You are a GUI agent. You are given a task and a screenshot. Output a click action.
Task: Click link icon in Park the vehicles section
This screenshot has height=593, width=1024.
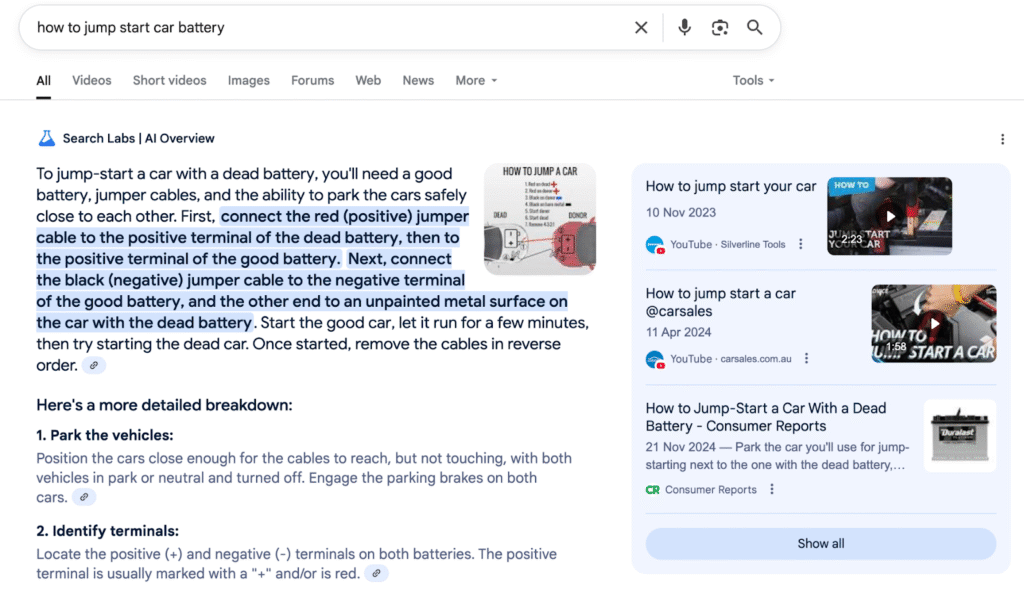tap(84, 498)
